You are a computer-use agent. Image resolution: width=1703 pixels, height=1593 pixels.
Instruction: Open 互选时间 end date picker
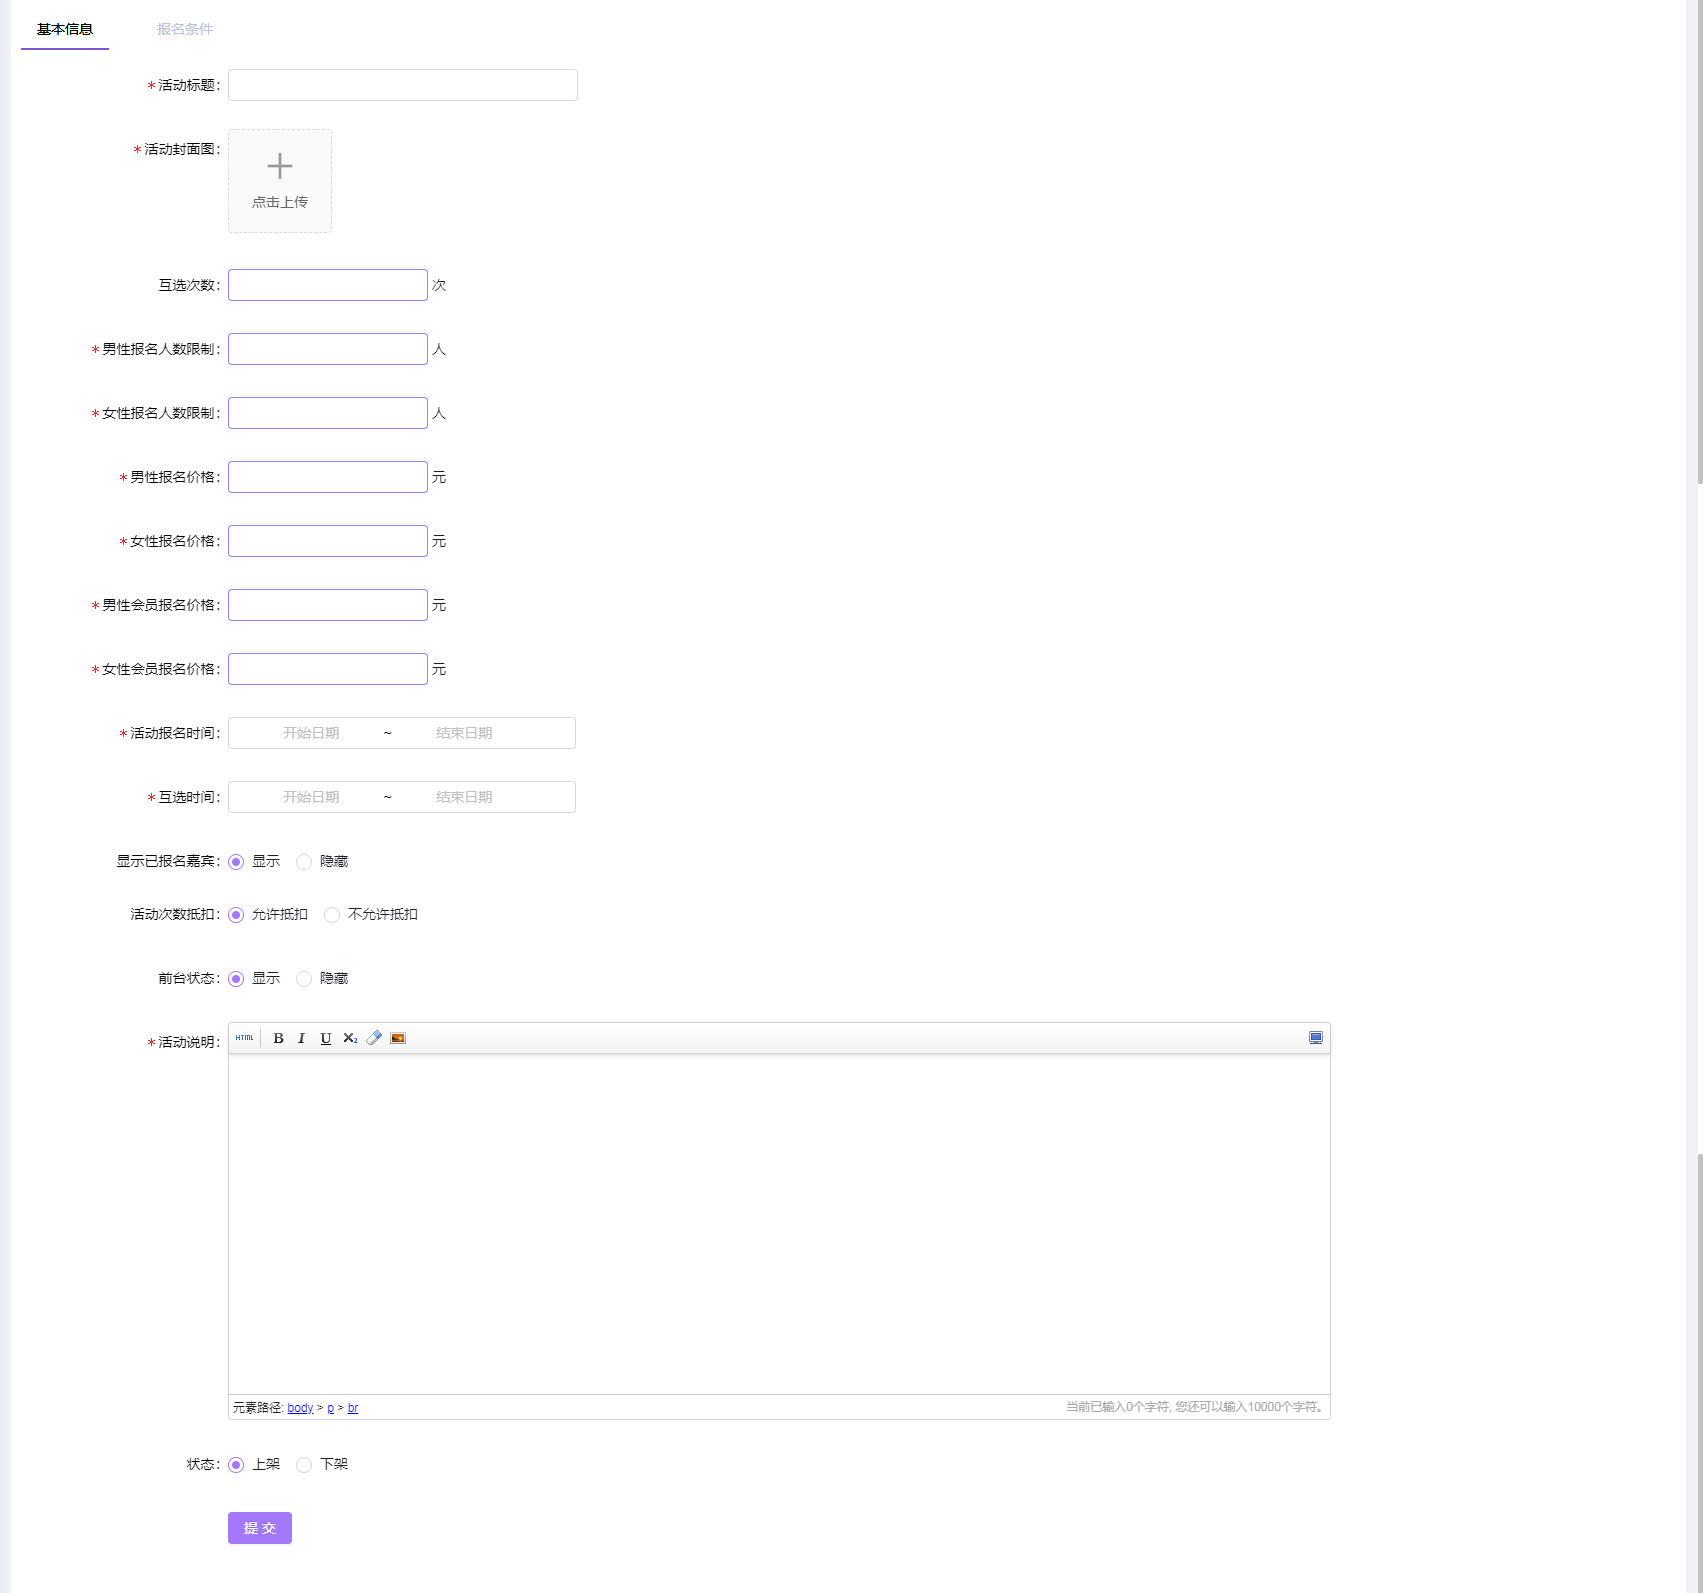tap(464, 797)
